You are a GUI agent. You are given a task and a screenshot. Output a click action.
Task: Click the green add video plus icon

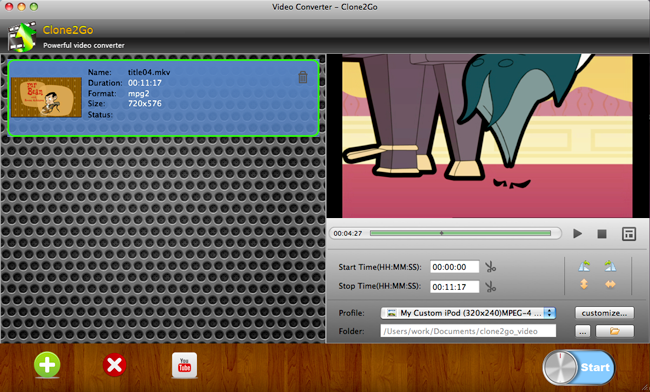pyautogui.click(x=47, y=365)
